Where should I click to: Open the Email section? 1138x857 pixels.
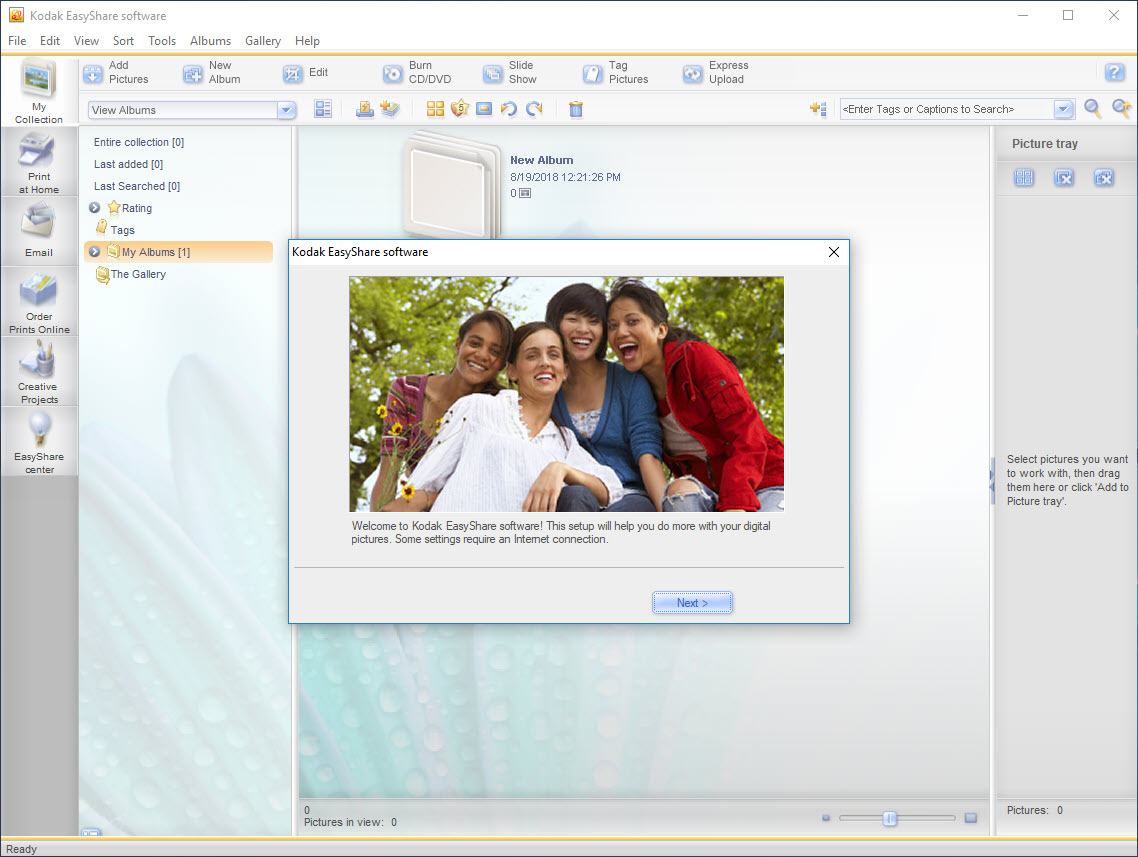[38, 231]
